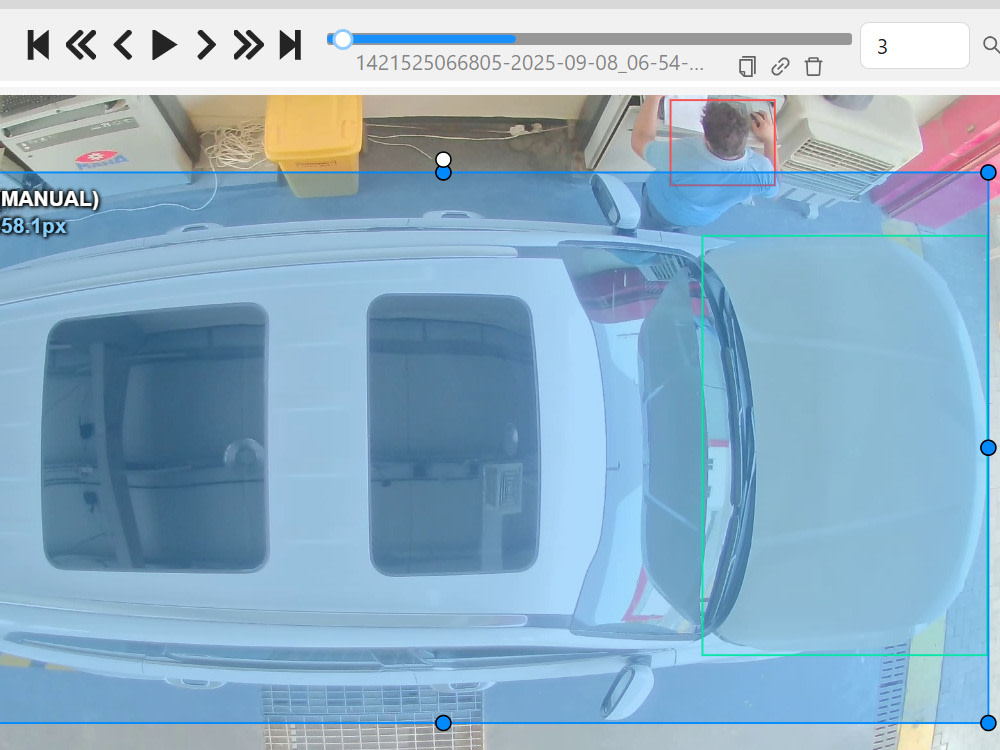The width and height of the screenshot is (1000, 750).
Task: Jump back multiple frames with double-left arrows
Action: coord(81,45)
